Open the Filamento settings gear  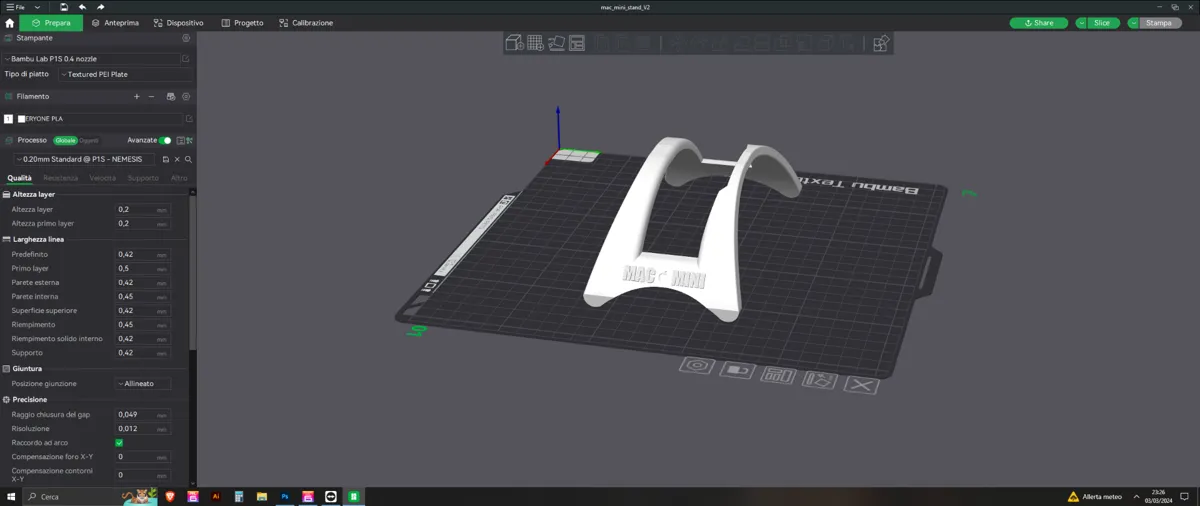tap(186, 97)
